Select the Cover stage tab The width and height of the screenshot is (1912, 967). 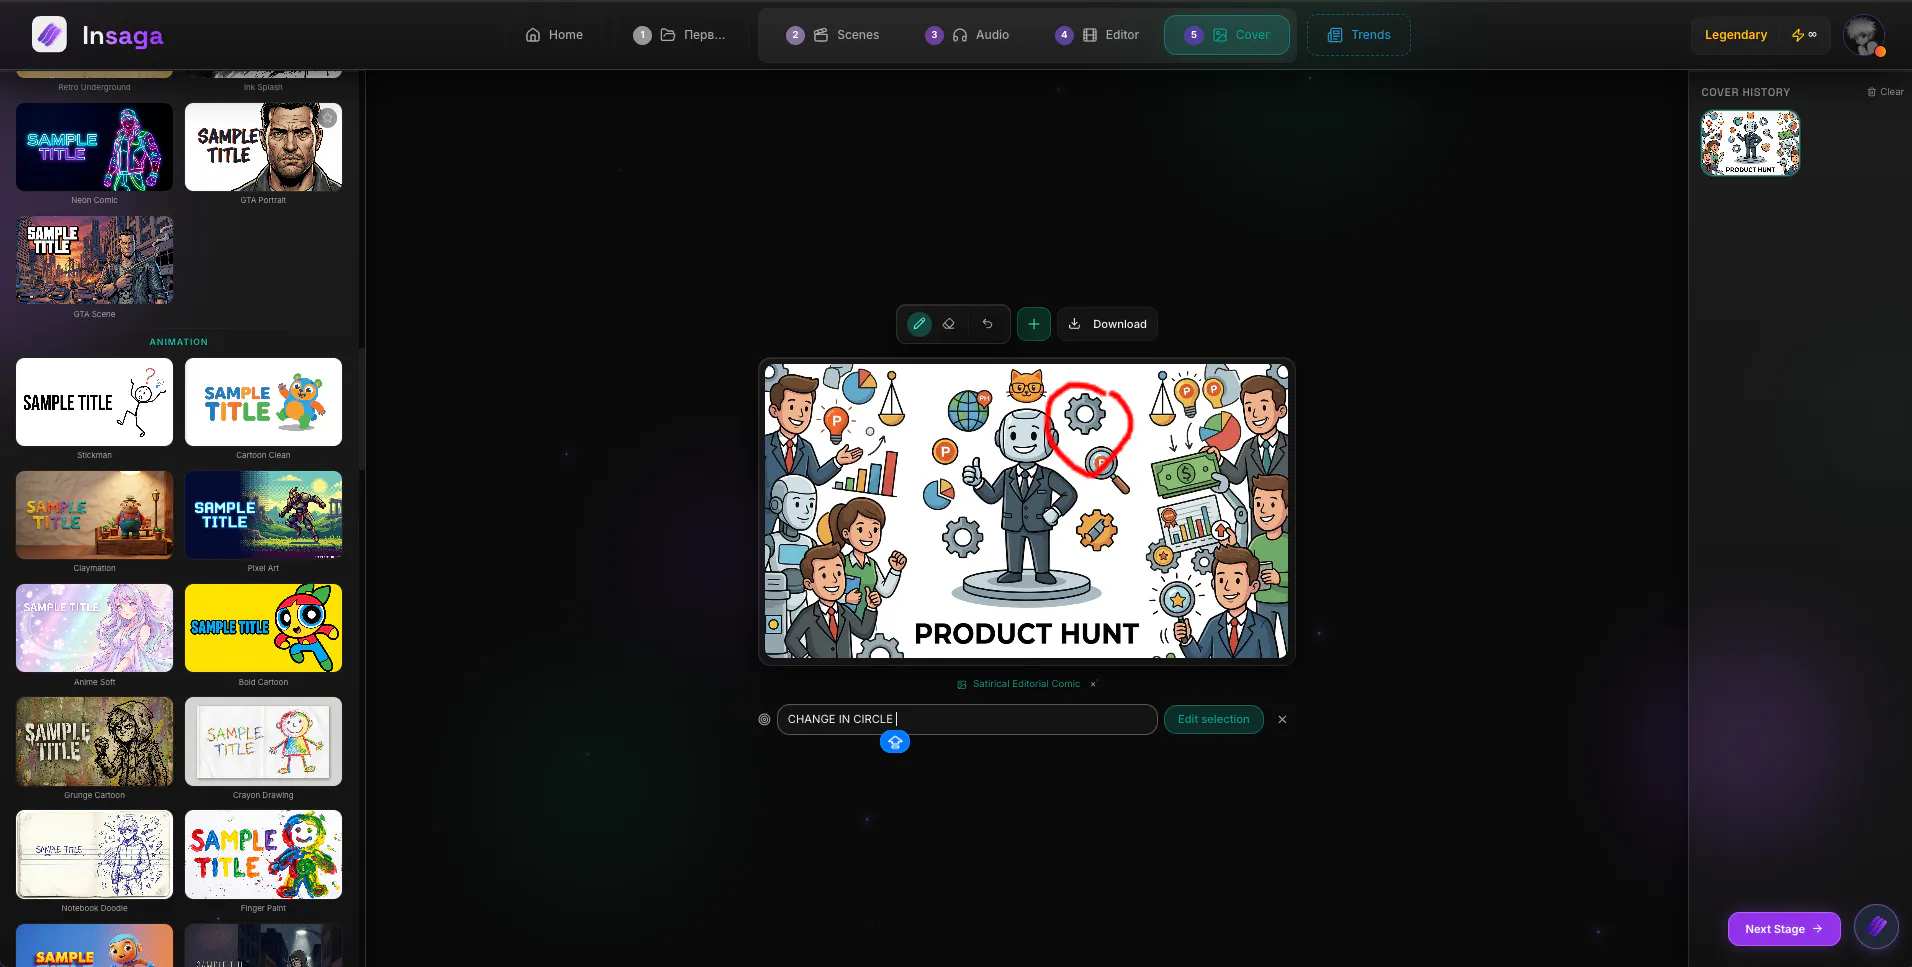(1227, 35)
